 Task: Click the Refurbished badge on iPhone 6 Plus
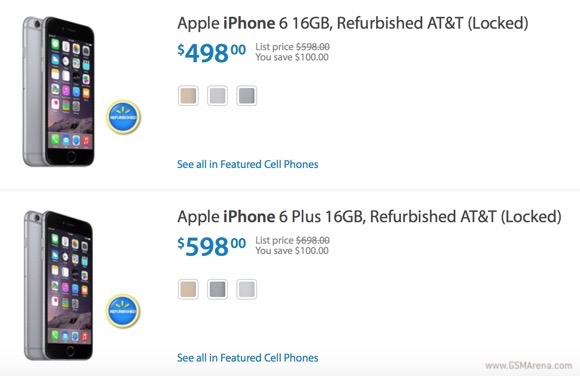coord(124,311)
